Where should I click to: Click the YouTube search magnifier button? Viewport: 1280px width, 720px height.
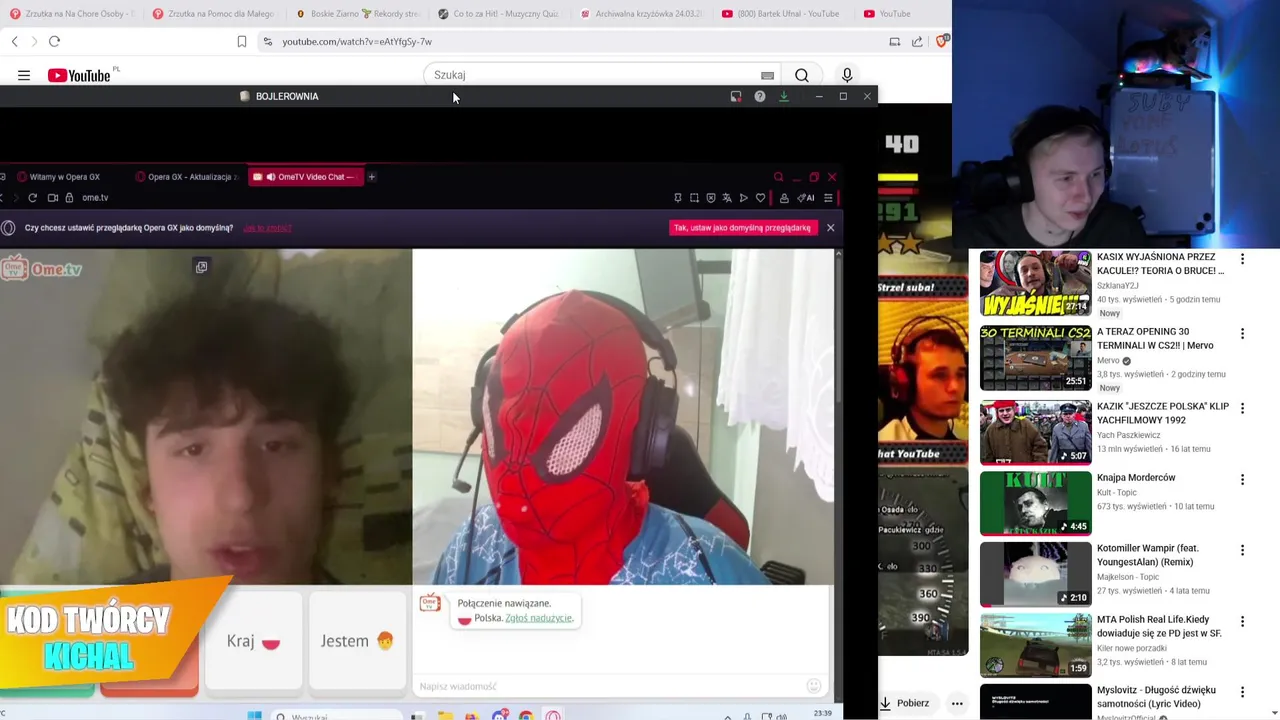coord(802,75)
